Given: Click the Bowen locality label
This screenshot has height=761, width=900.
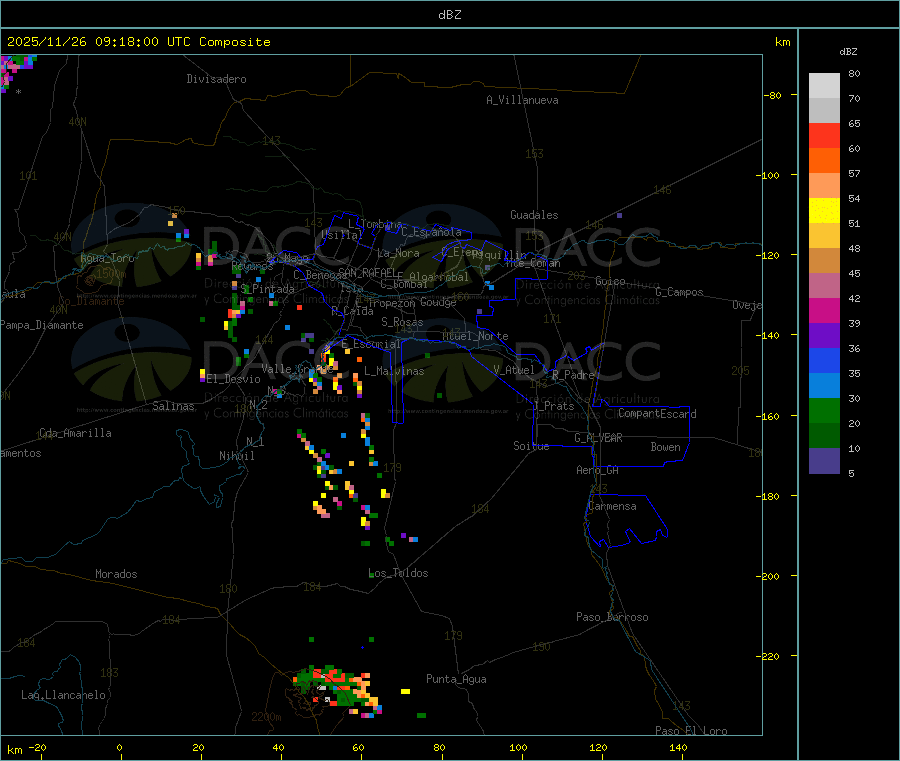Looking at the screenshot, I should click(665, 447).
